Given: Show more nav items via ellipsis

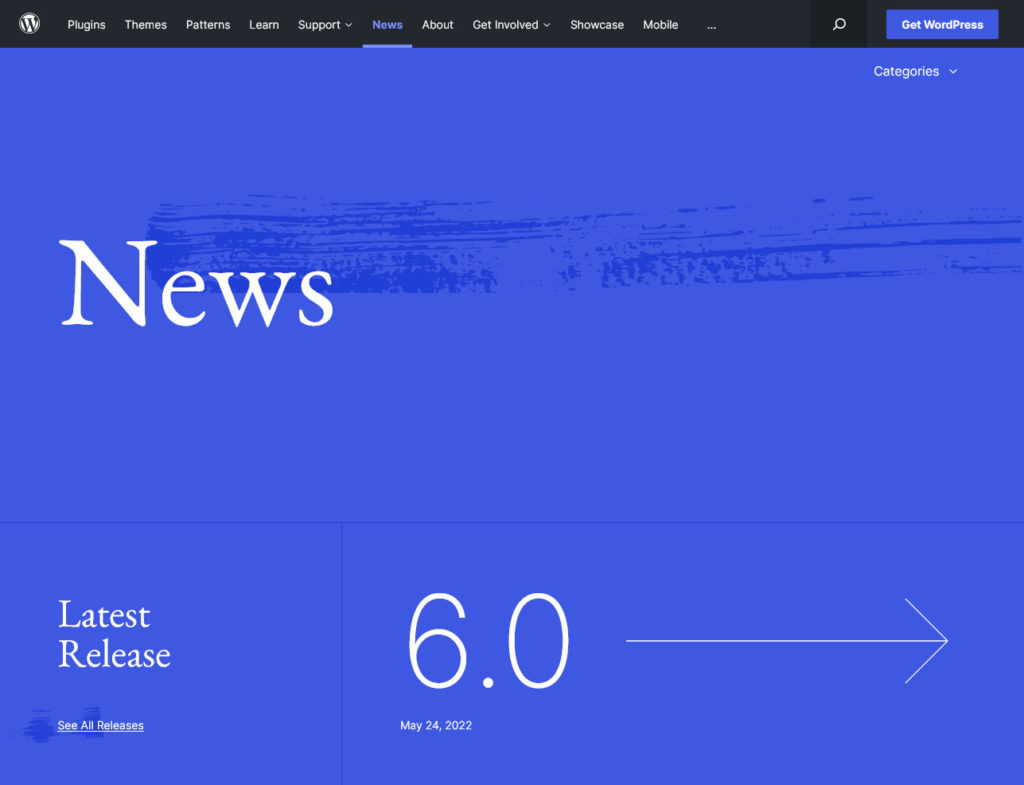Looking at the screenshot, I should (x=711, y=25).
